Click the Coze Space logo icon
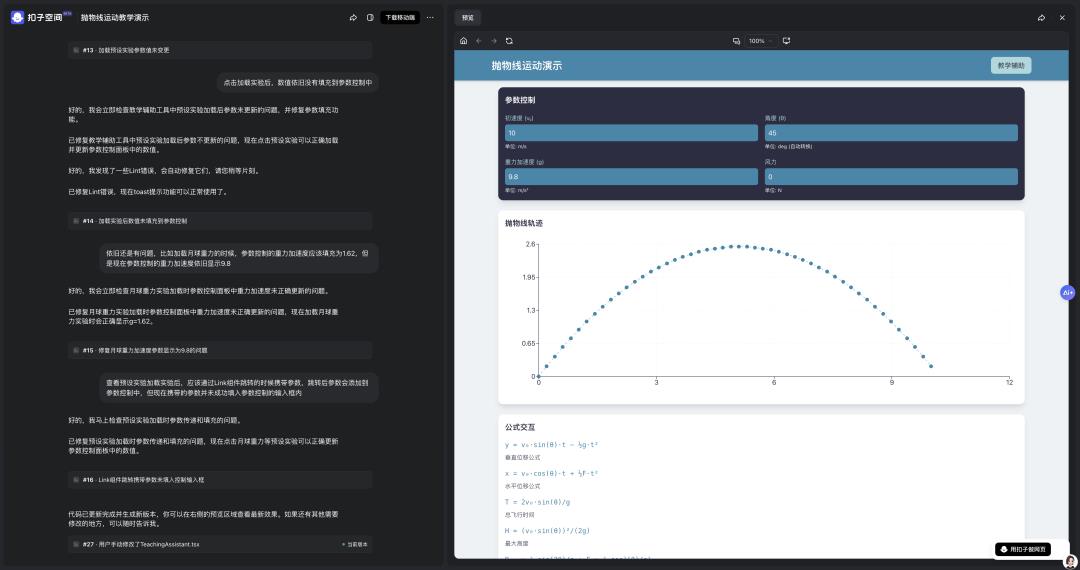Viewport: 1080px width, 570px height. tap(18, 17)
